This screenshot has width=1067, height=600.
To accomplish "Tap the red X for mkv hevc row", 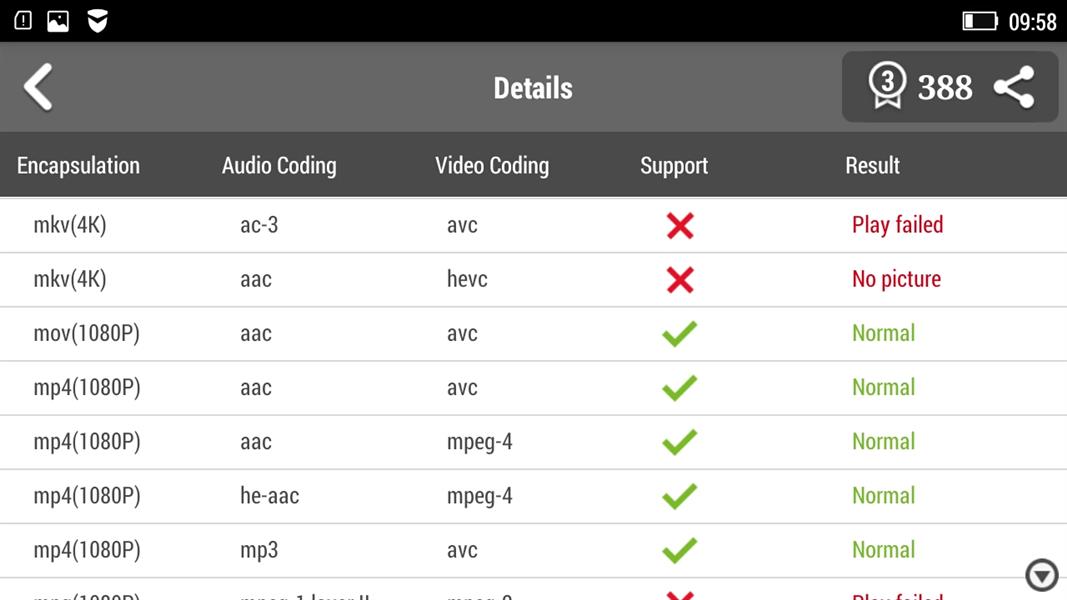I will coord(680,280).
